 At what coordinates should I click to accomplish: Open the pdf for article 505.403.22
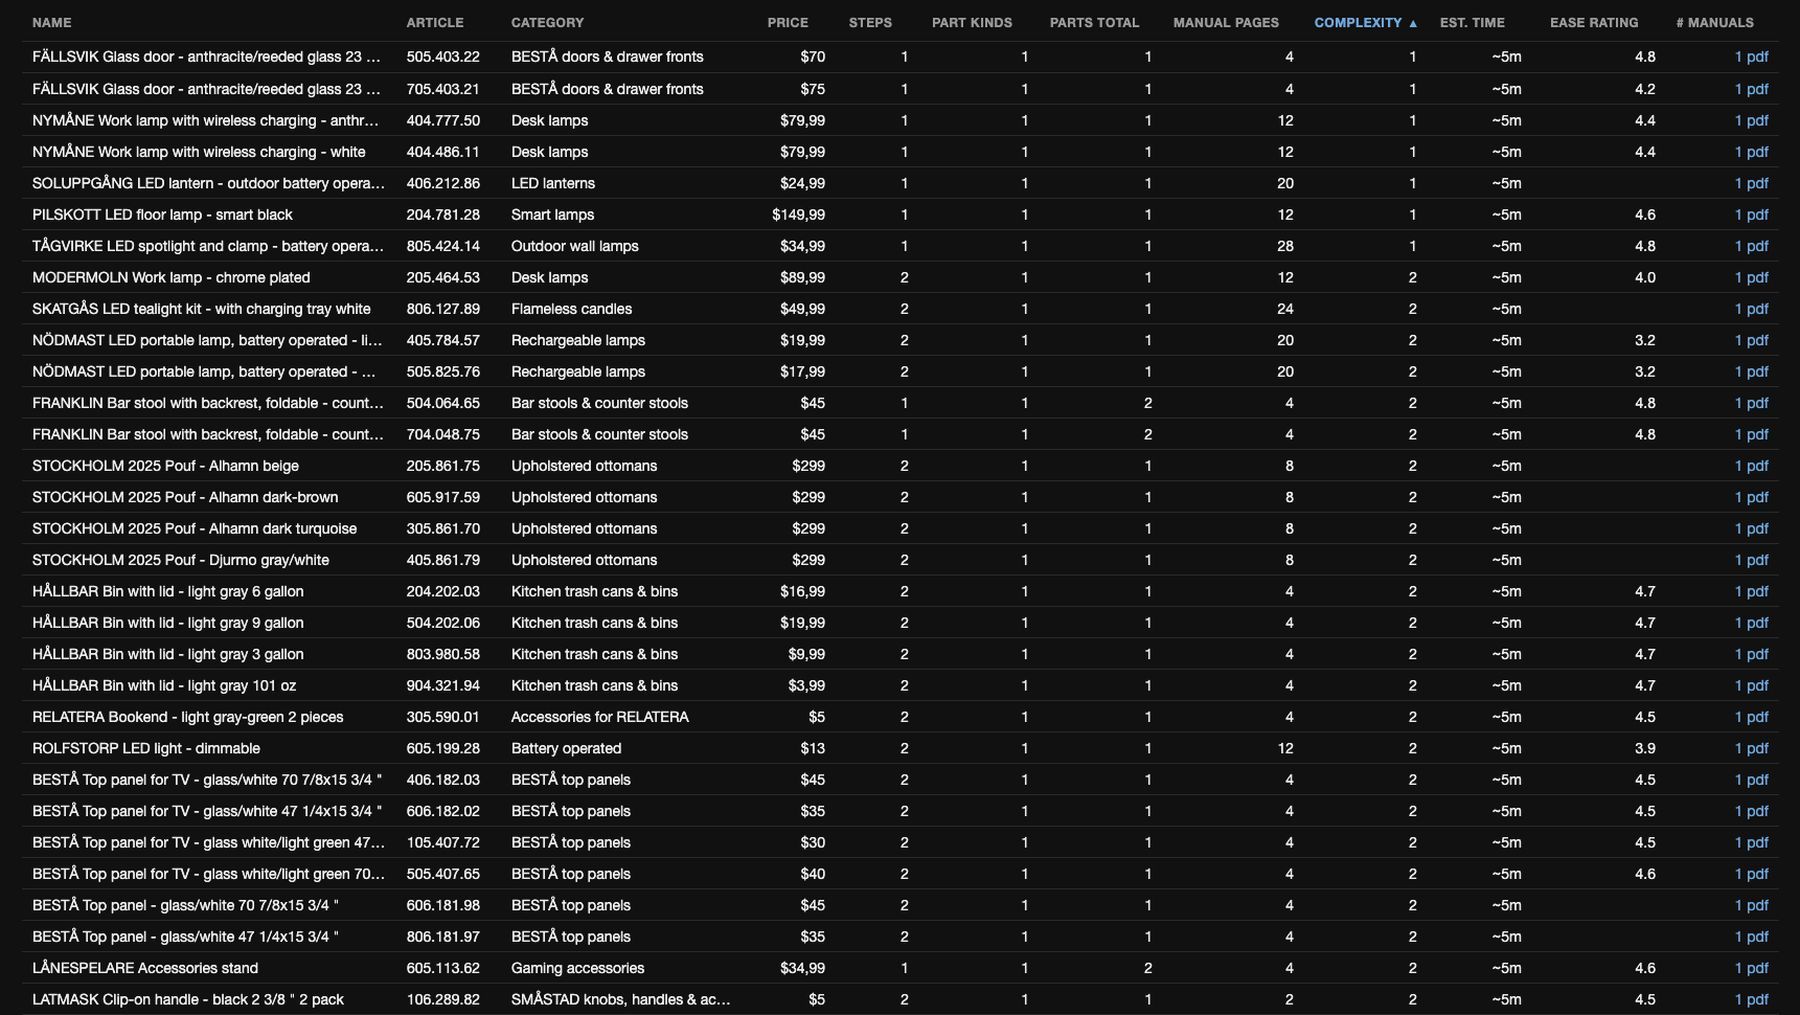click(x=1751, y=57)
